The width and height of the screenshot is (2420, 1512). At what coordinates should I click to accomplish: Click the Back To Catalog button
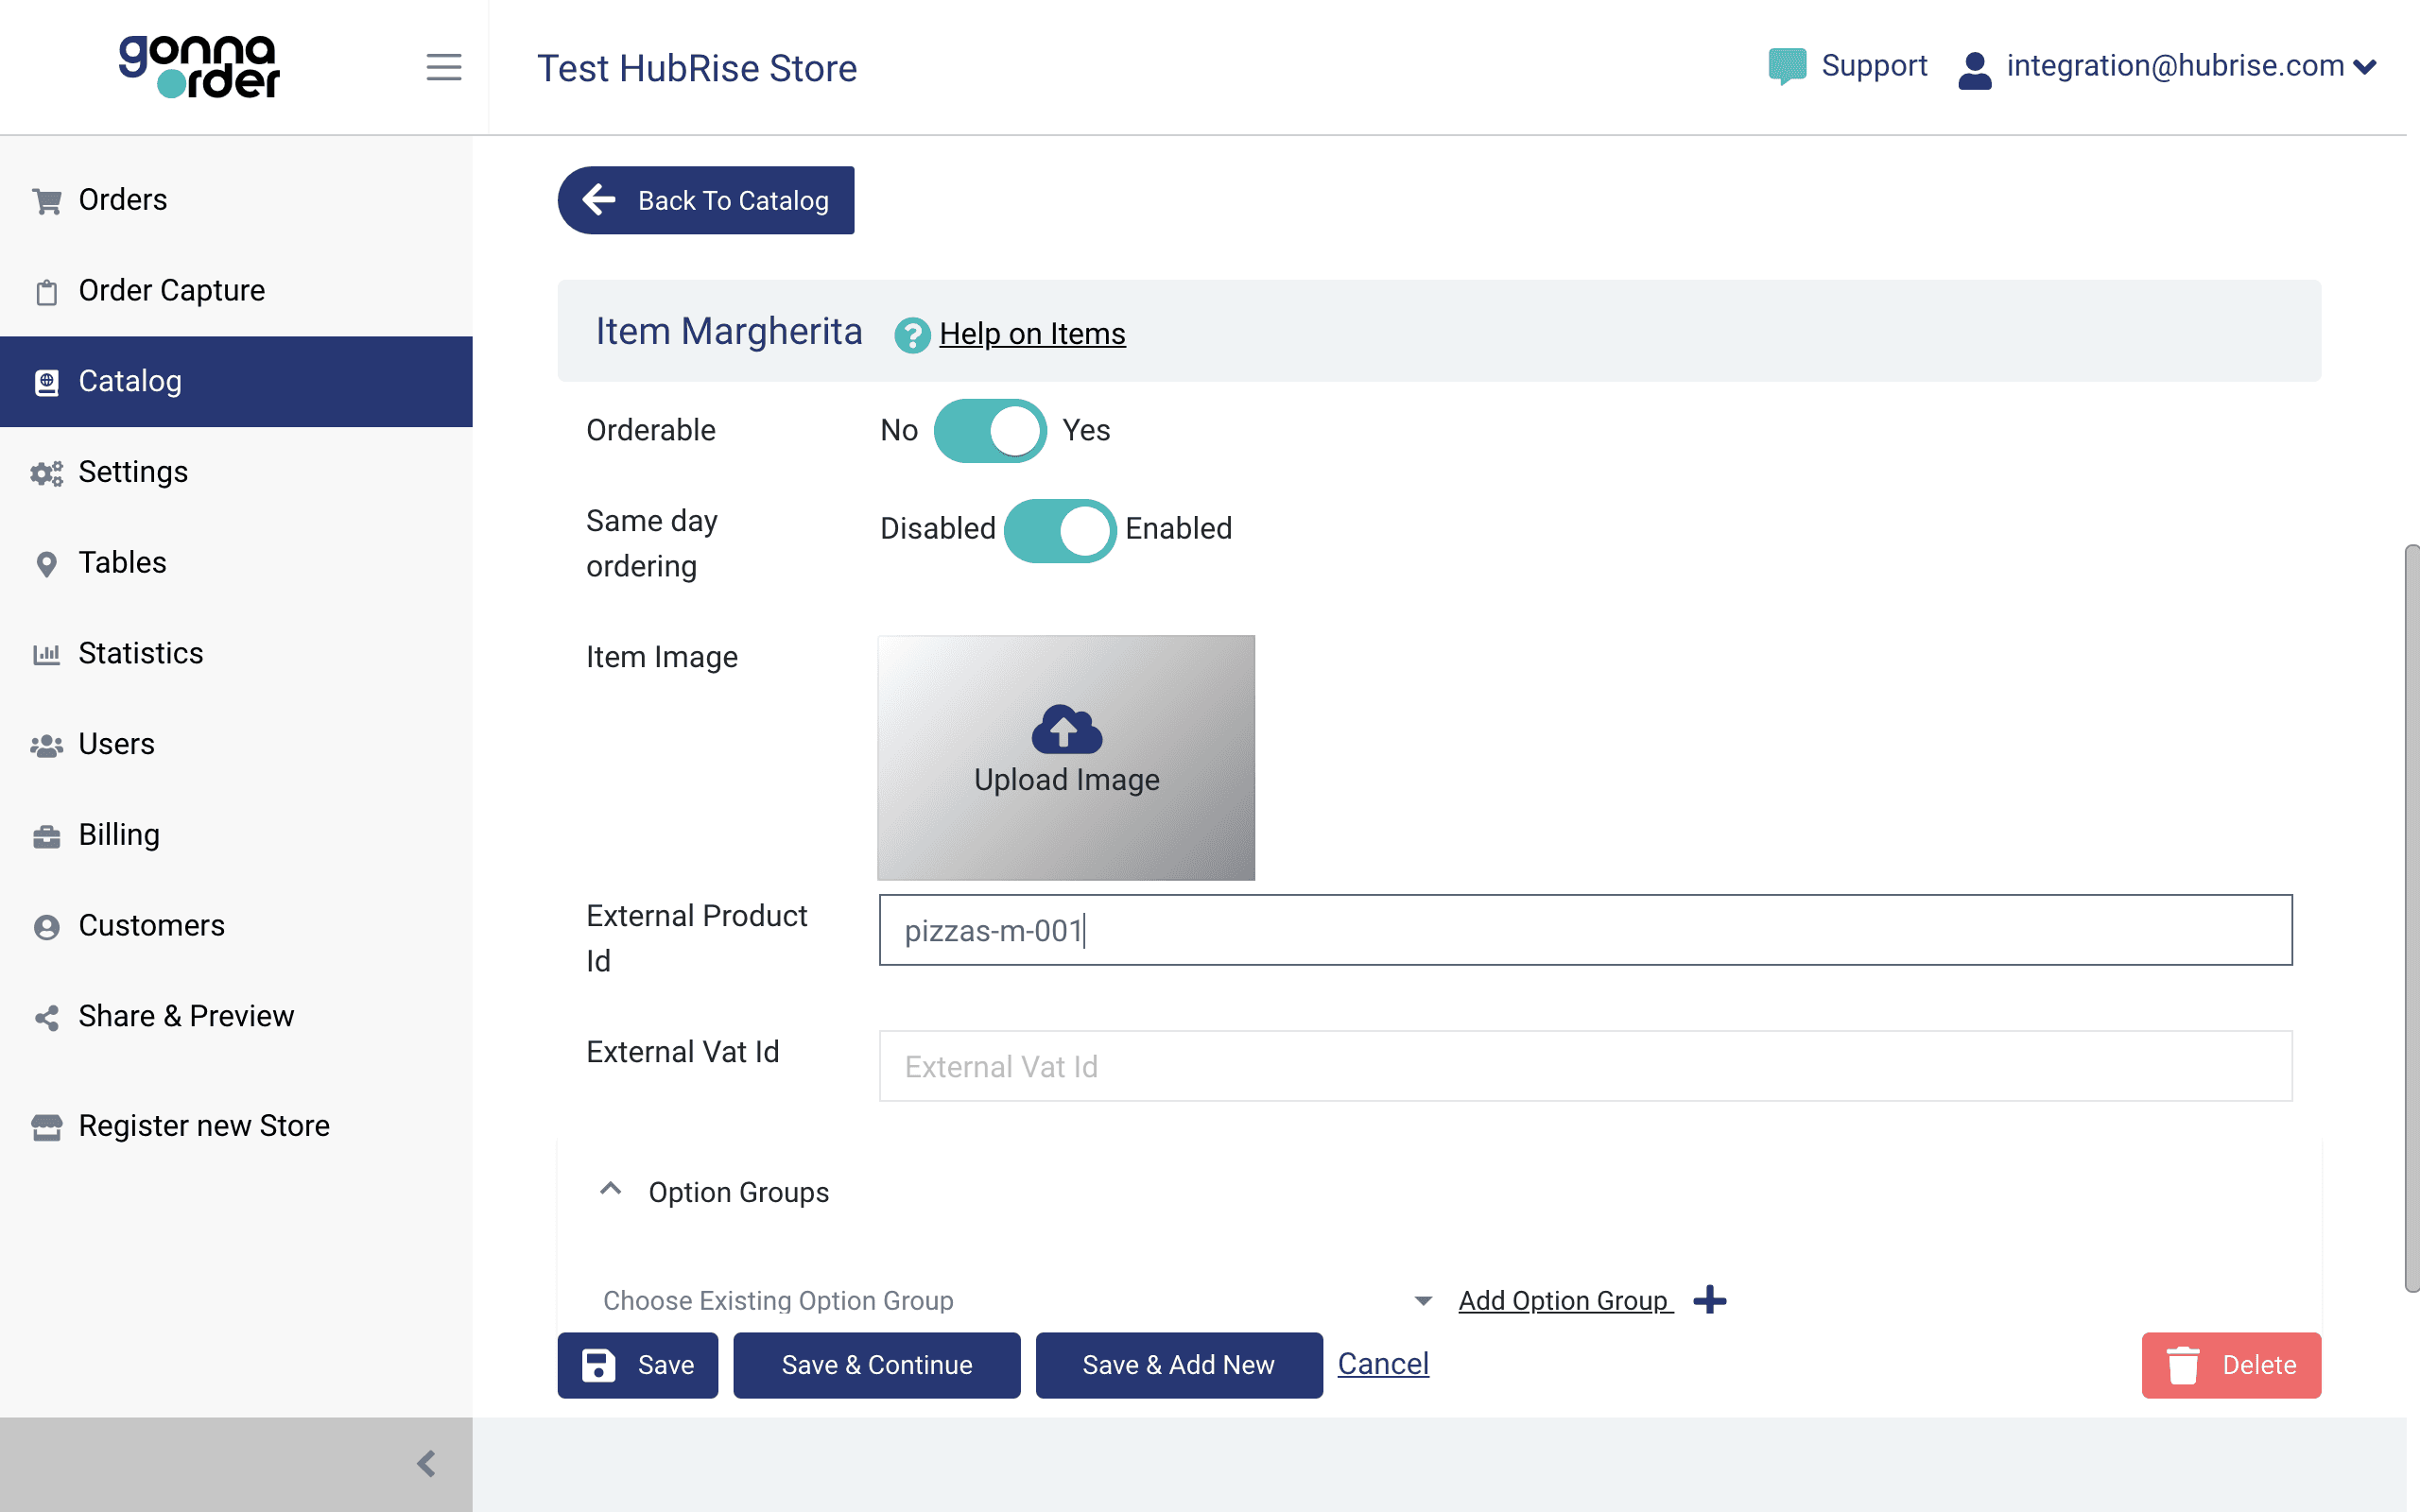point(705,200)
